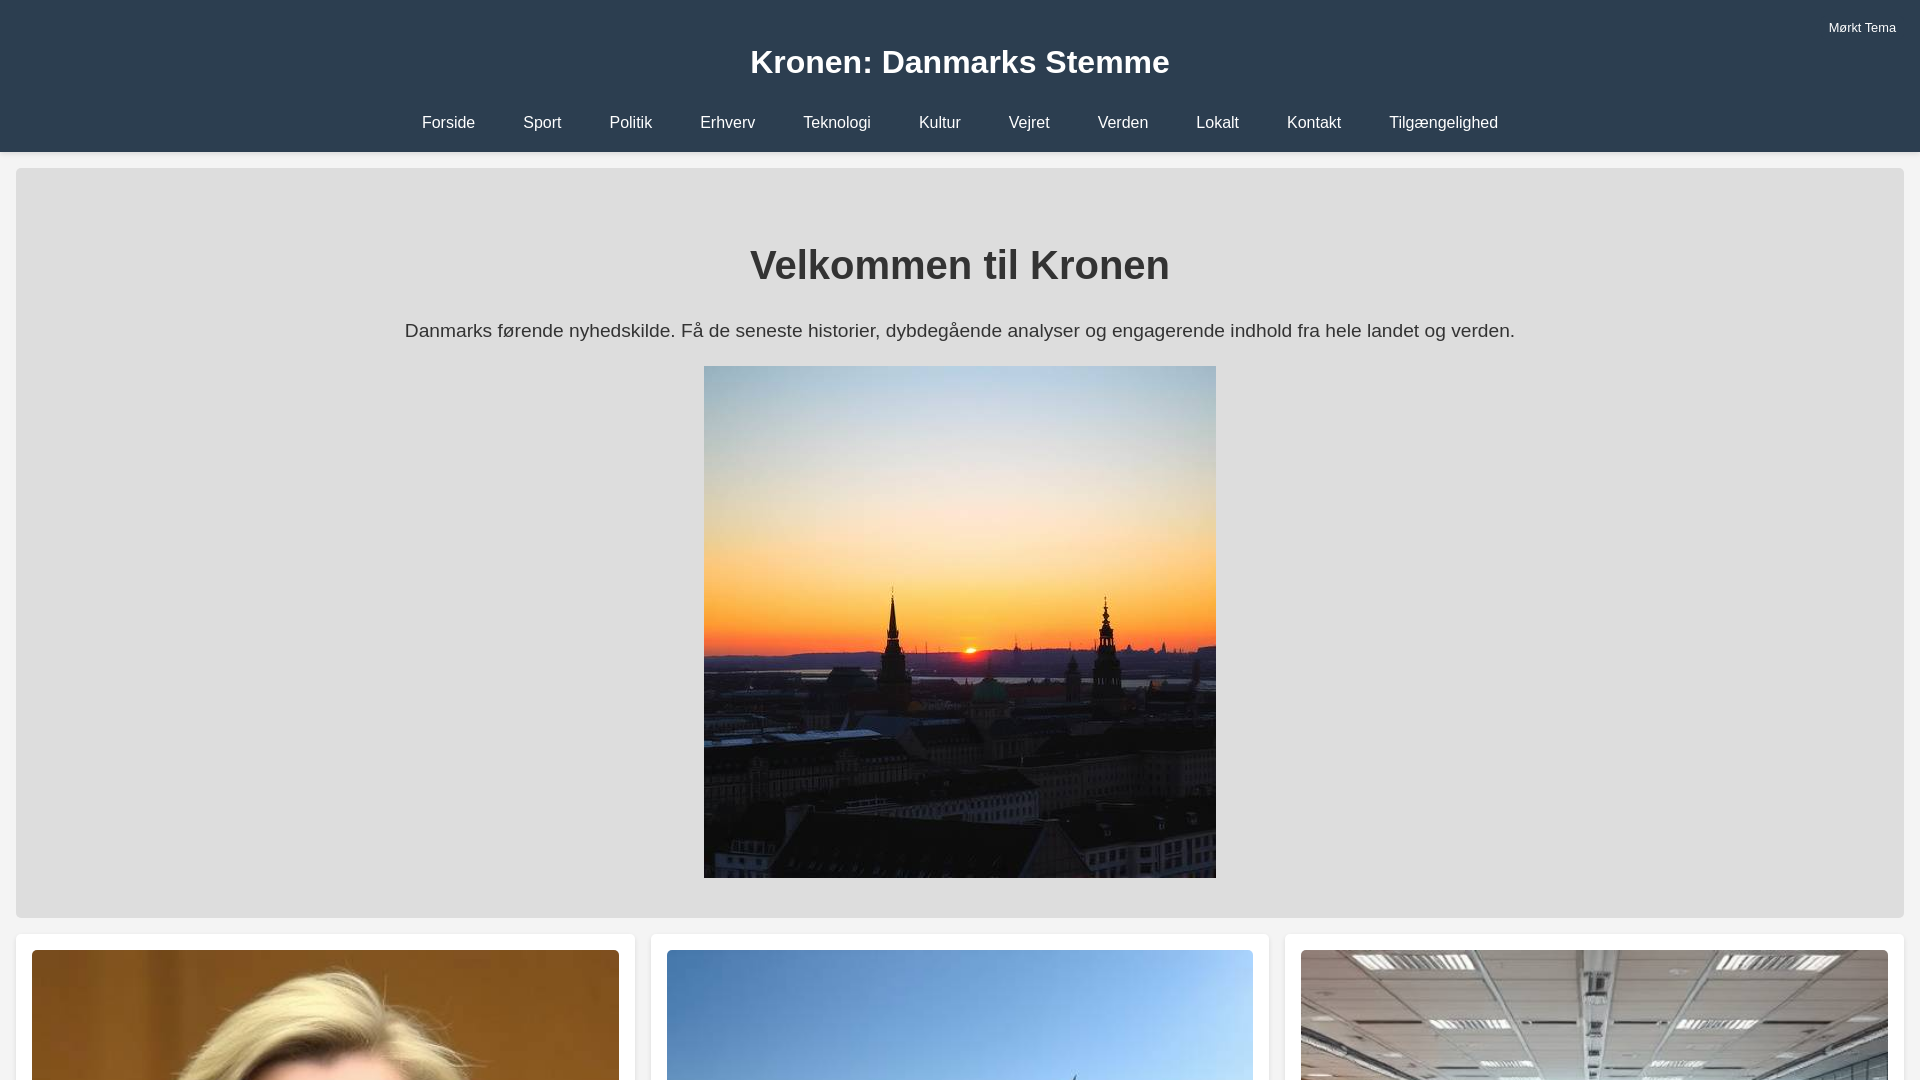Toggle the Mørkt Tema dark mode
The image size is (1920, 1080).
tap(1861, 28)
